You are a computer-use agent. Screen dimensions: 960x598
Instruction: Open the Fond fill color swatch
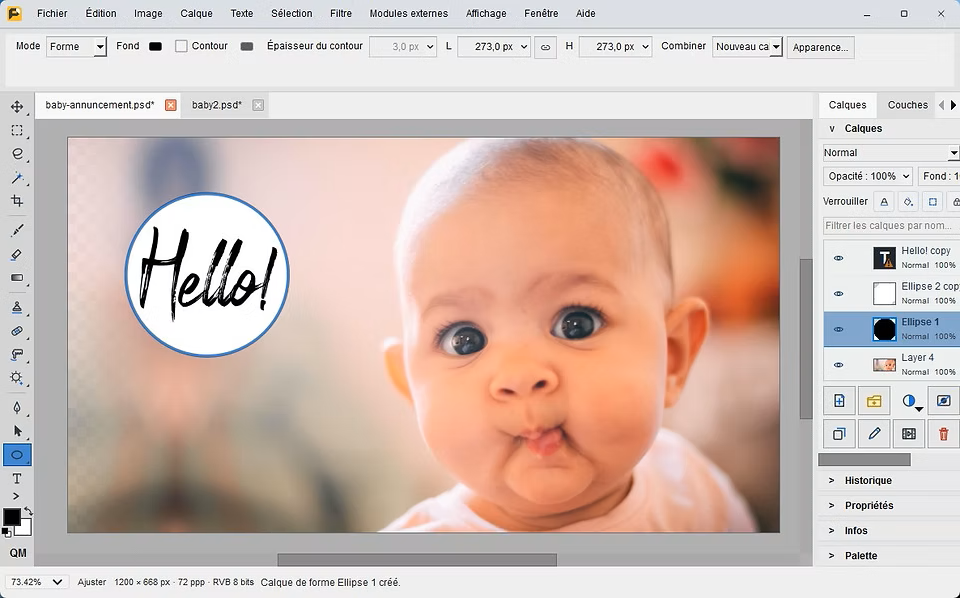click(x=156, y=47)
